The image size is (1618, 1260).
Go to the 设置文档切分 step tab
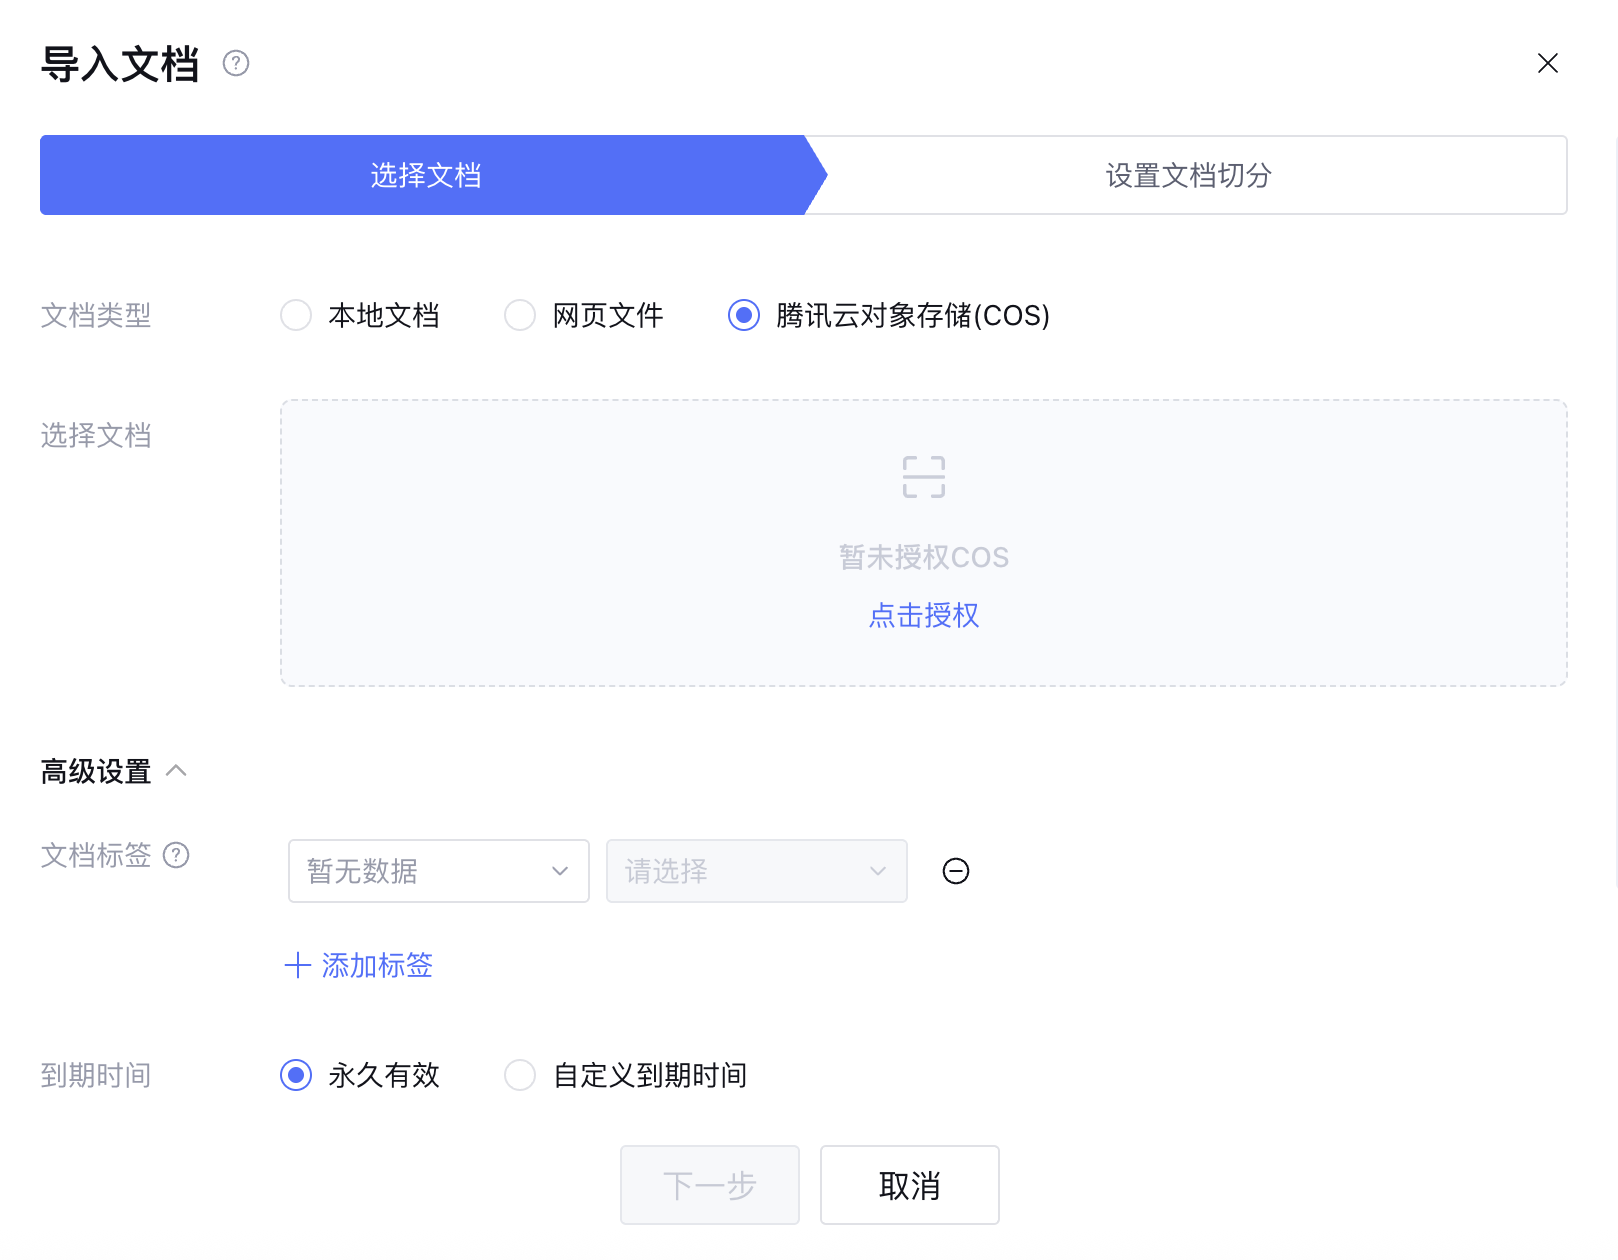[1187, 176]
